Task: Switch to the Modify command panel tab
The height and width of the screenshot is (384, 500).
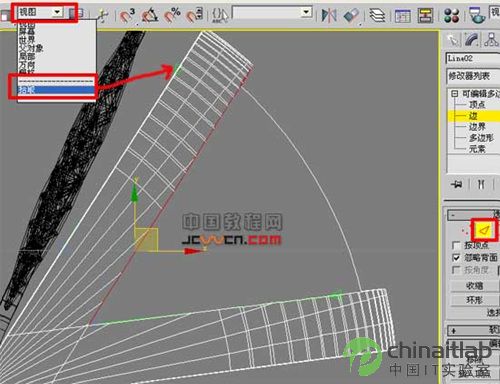Action: (x=472, y=40)
